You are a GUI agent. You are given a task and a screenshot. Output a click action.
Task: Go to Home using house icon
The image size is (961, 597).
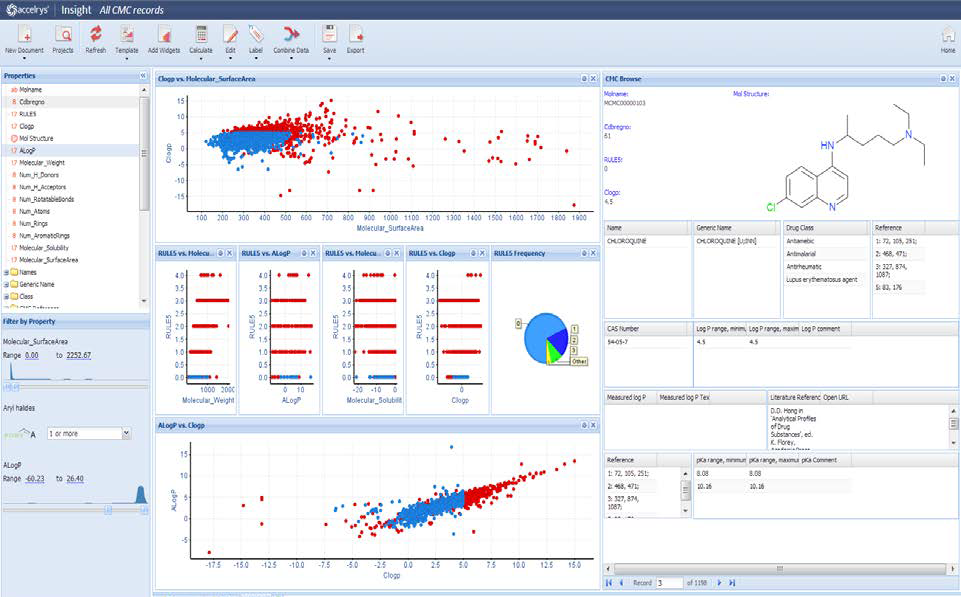coord(948,34)
